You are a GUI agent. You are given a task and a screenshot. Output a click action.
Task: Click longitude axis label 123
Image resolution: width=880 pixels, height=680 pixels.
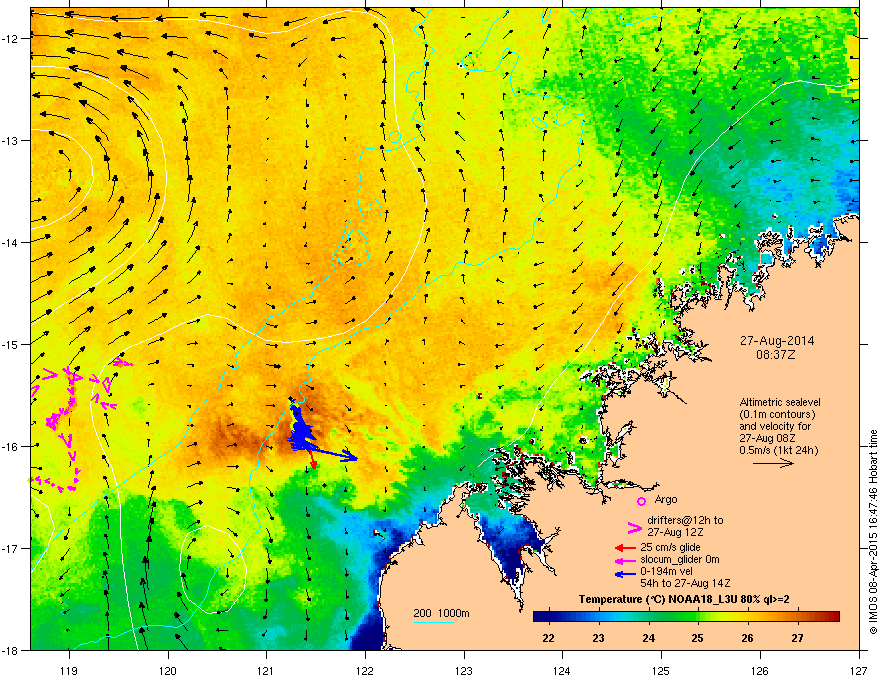tap(464, 670)
